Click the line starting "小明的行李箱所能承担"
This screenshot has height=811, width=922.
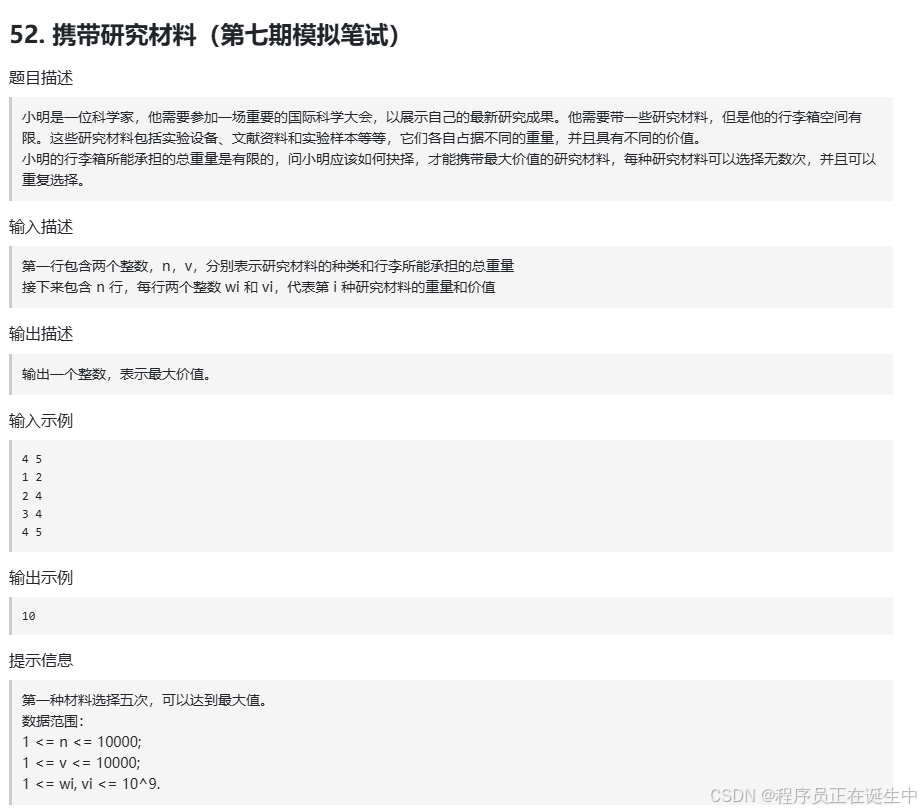point(449,159)
